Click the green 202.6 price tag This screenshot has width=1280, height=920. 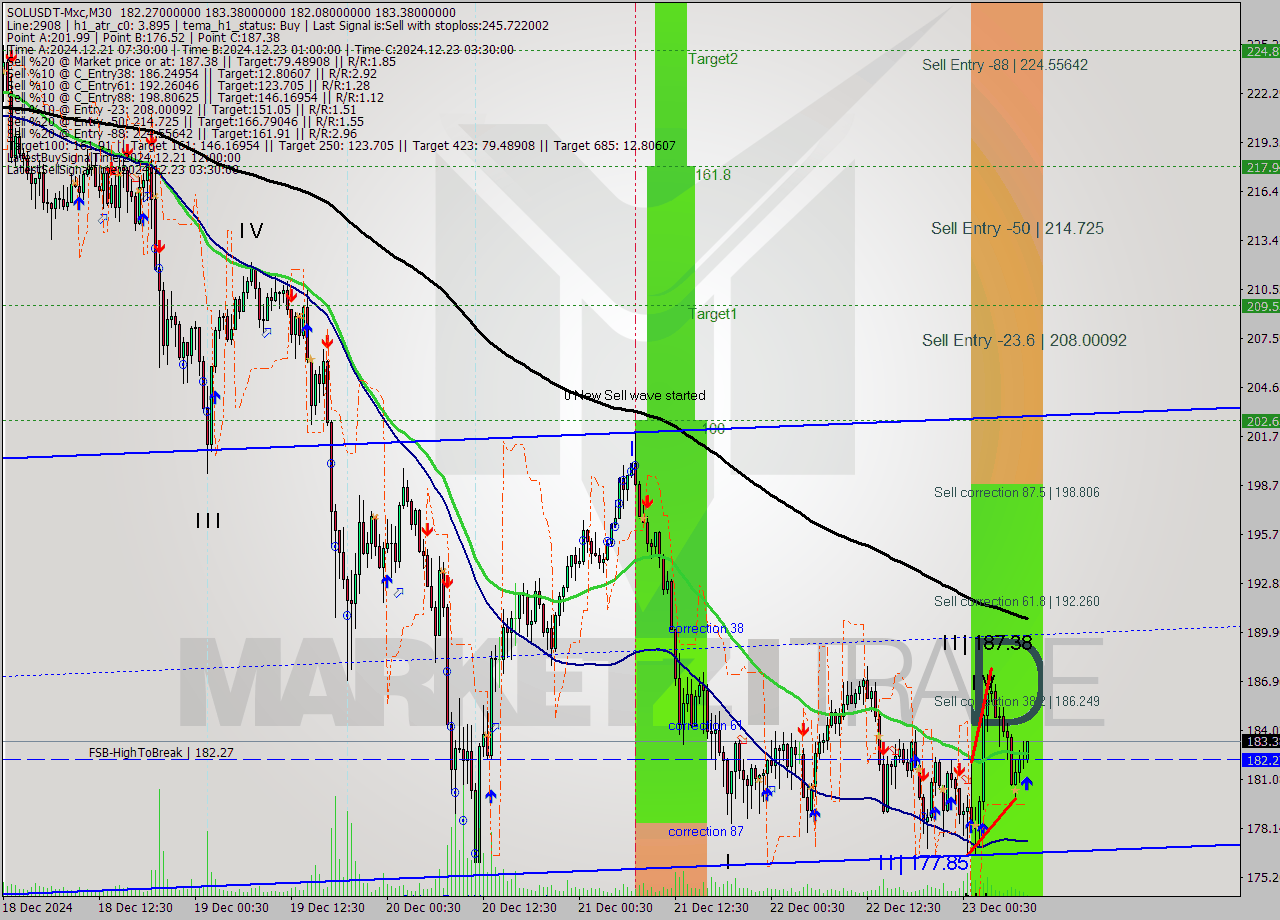click(x=1260, y=421)
